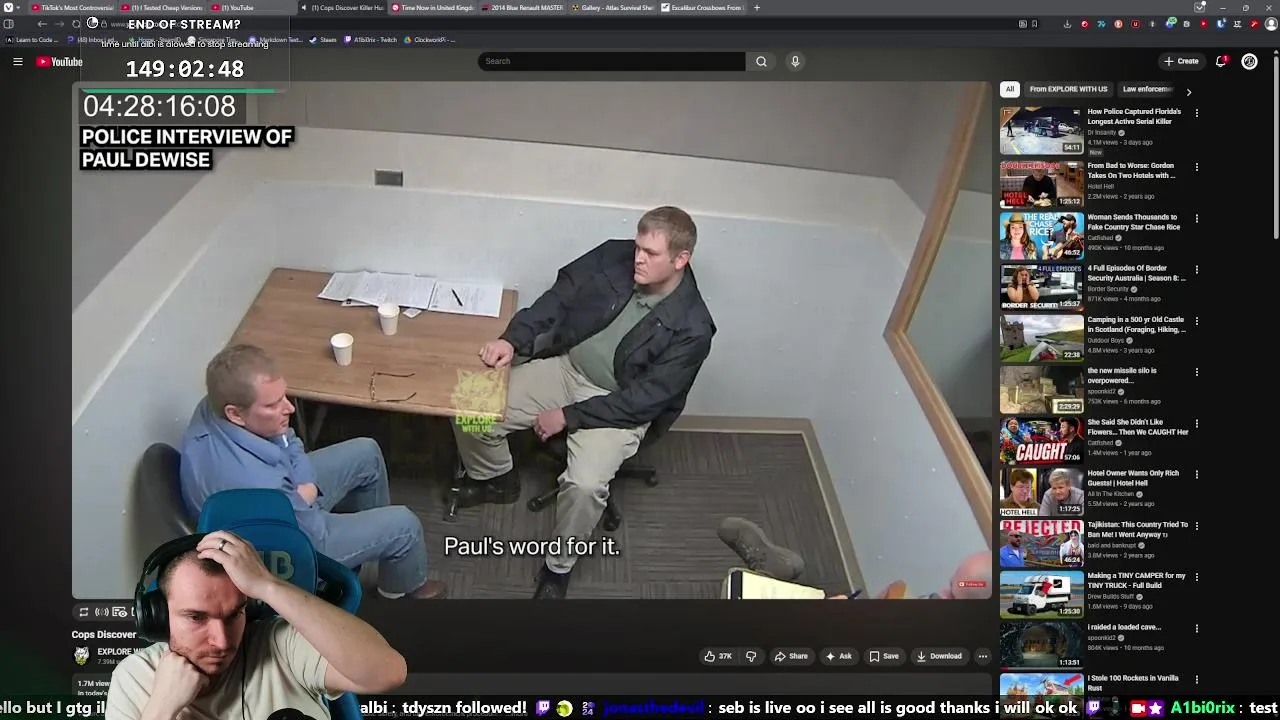Toggle the loop icon on the player controls
The height and width of the screenshot is (720, 1280).
pyautogui.click(x=84, y=612)
